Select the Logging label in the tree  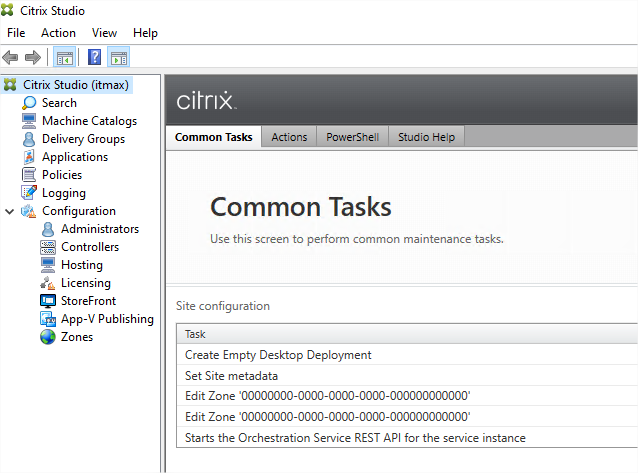pos(64,193)
